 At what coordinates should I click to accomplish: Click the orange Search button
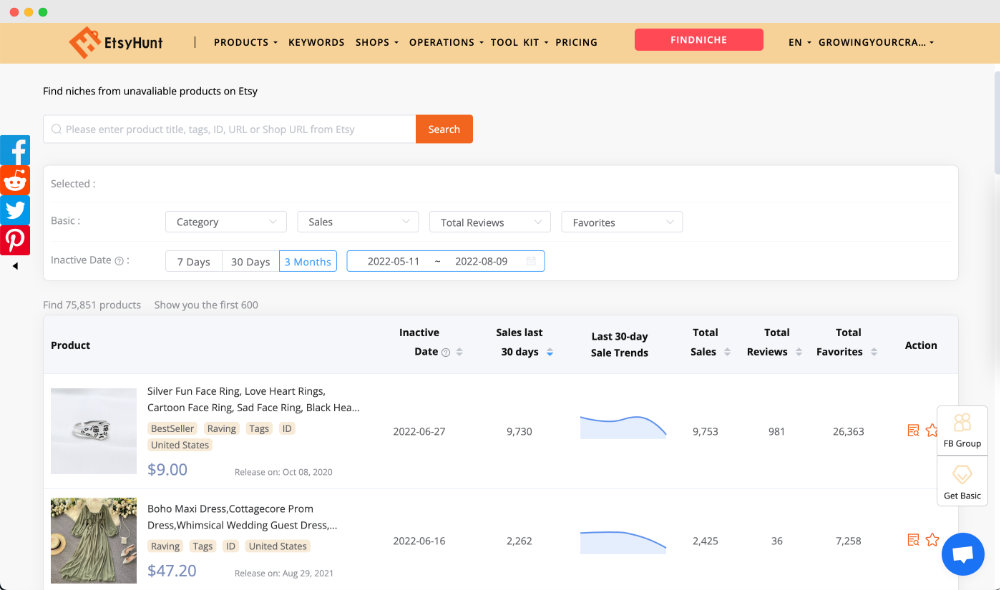[x=444, y=129]
